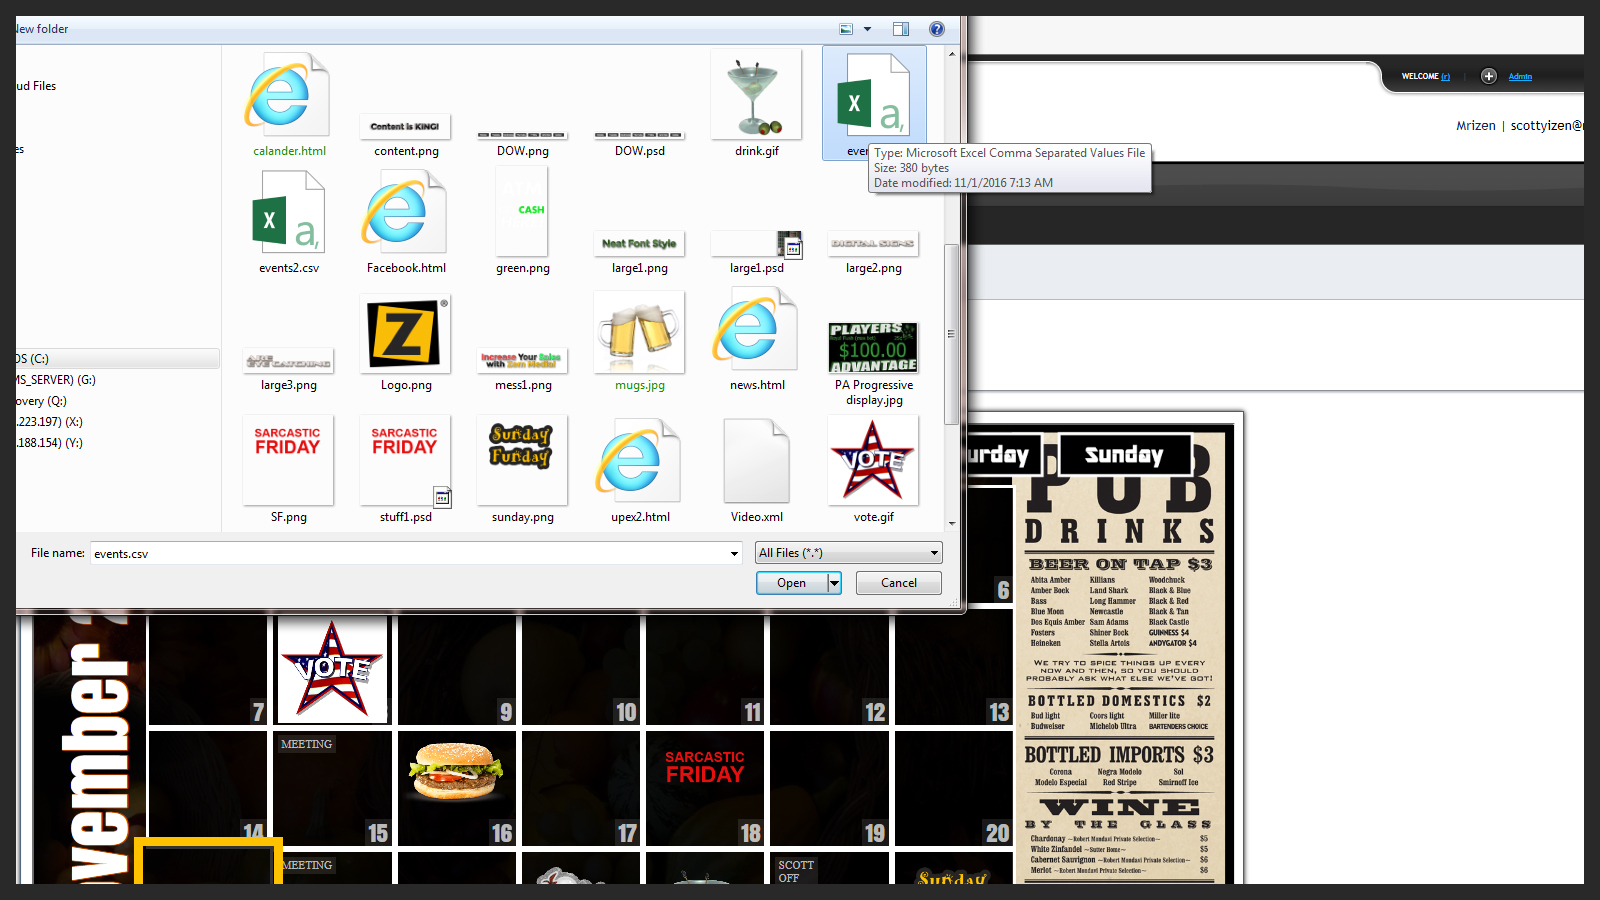Select the (G:) server drive

tap(56, 379)
